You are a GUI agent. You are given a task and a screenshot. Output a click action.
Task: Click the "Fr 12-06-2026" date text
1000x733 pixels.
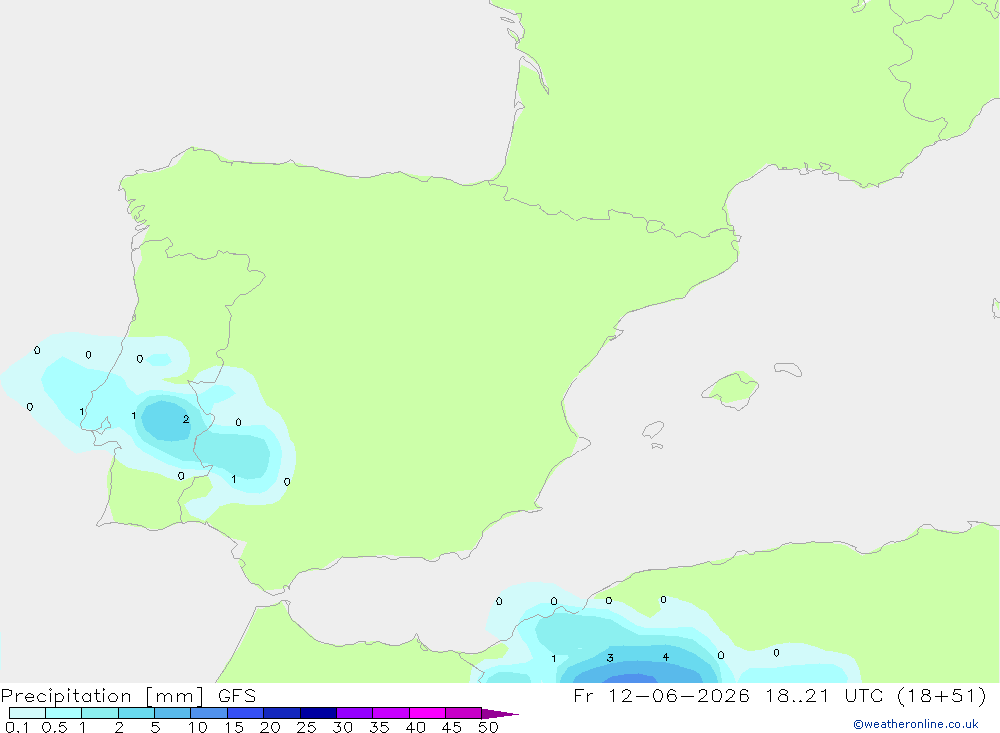click(x=661, y=695)
